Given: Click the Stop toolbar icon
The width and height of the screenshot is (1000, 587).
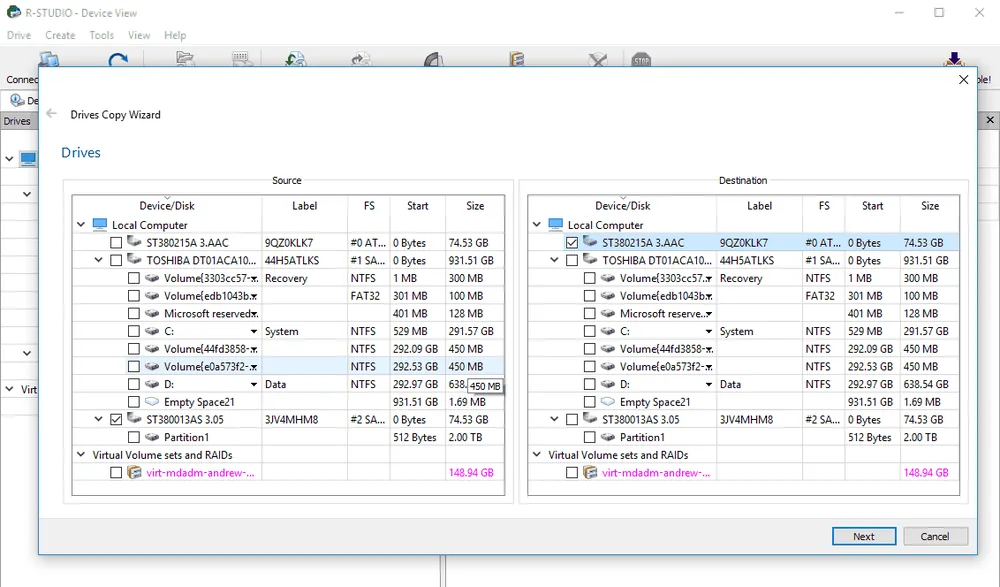Looking at the screenshot, I should [641, 60].
